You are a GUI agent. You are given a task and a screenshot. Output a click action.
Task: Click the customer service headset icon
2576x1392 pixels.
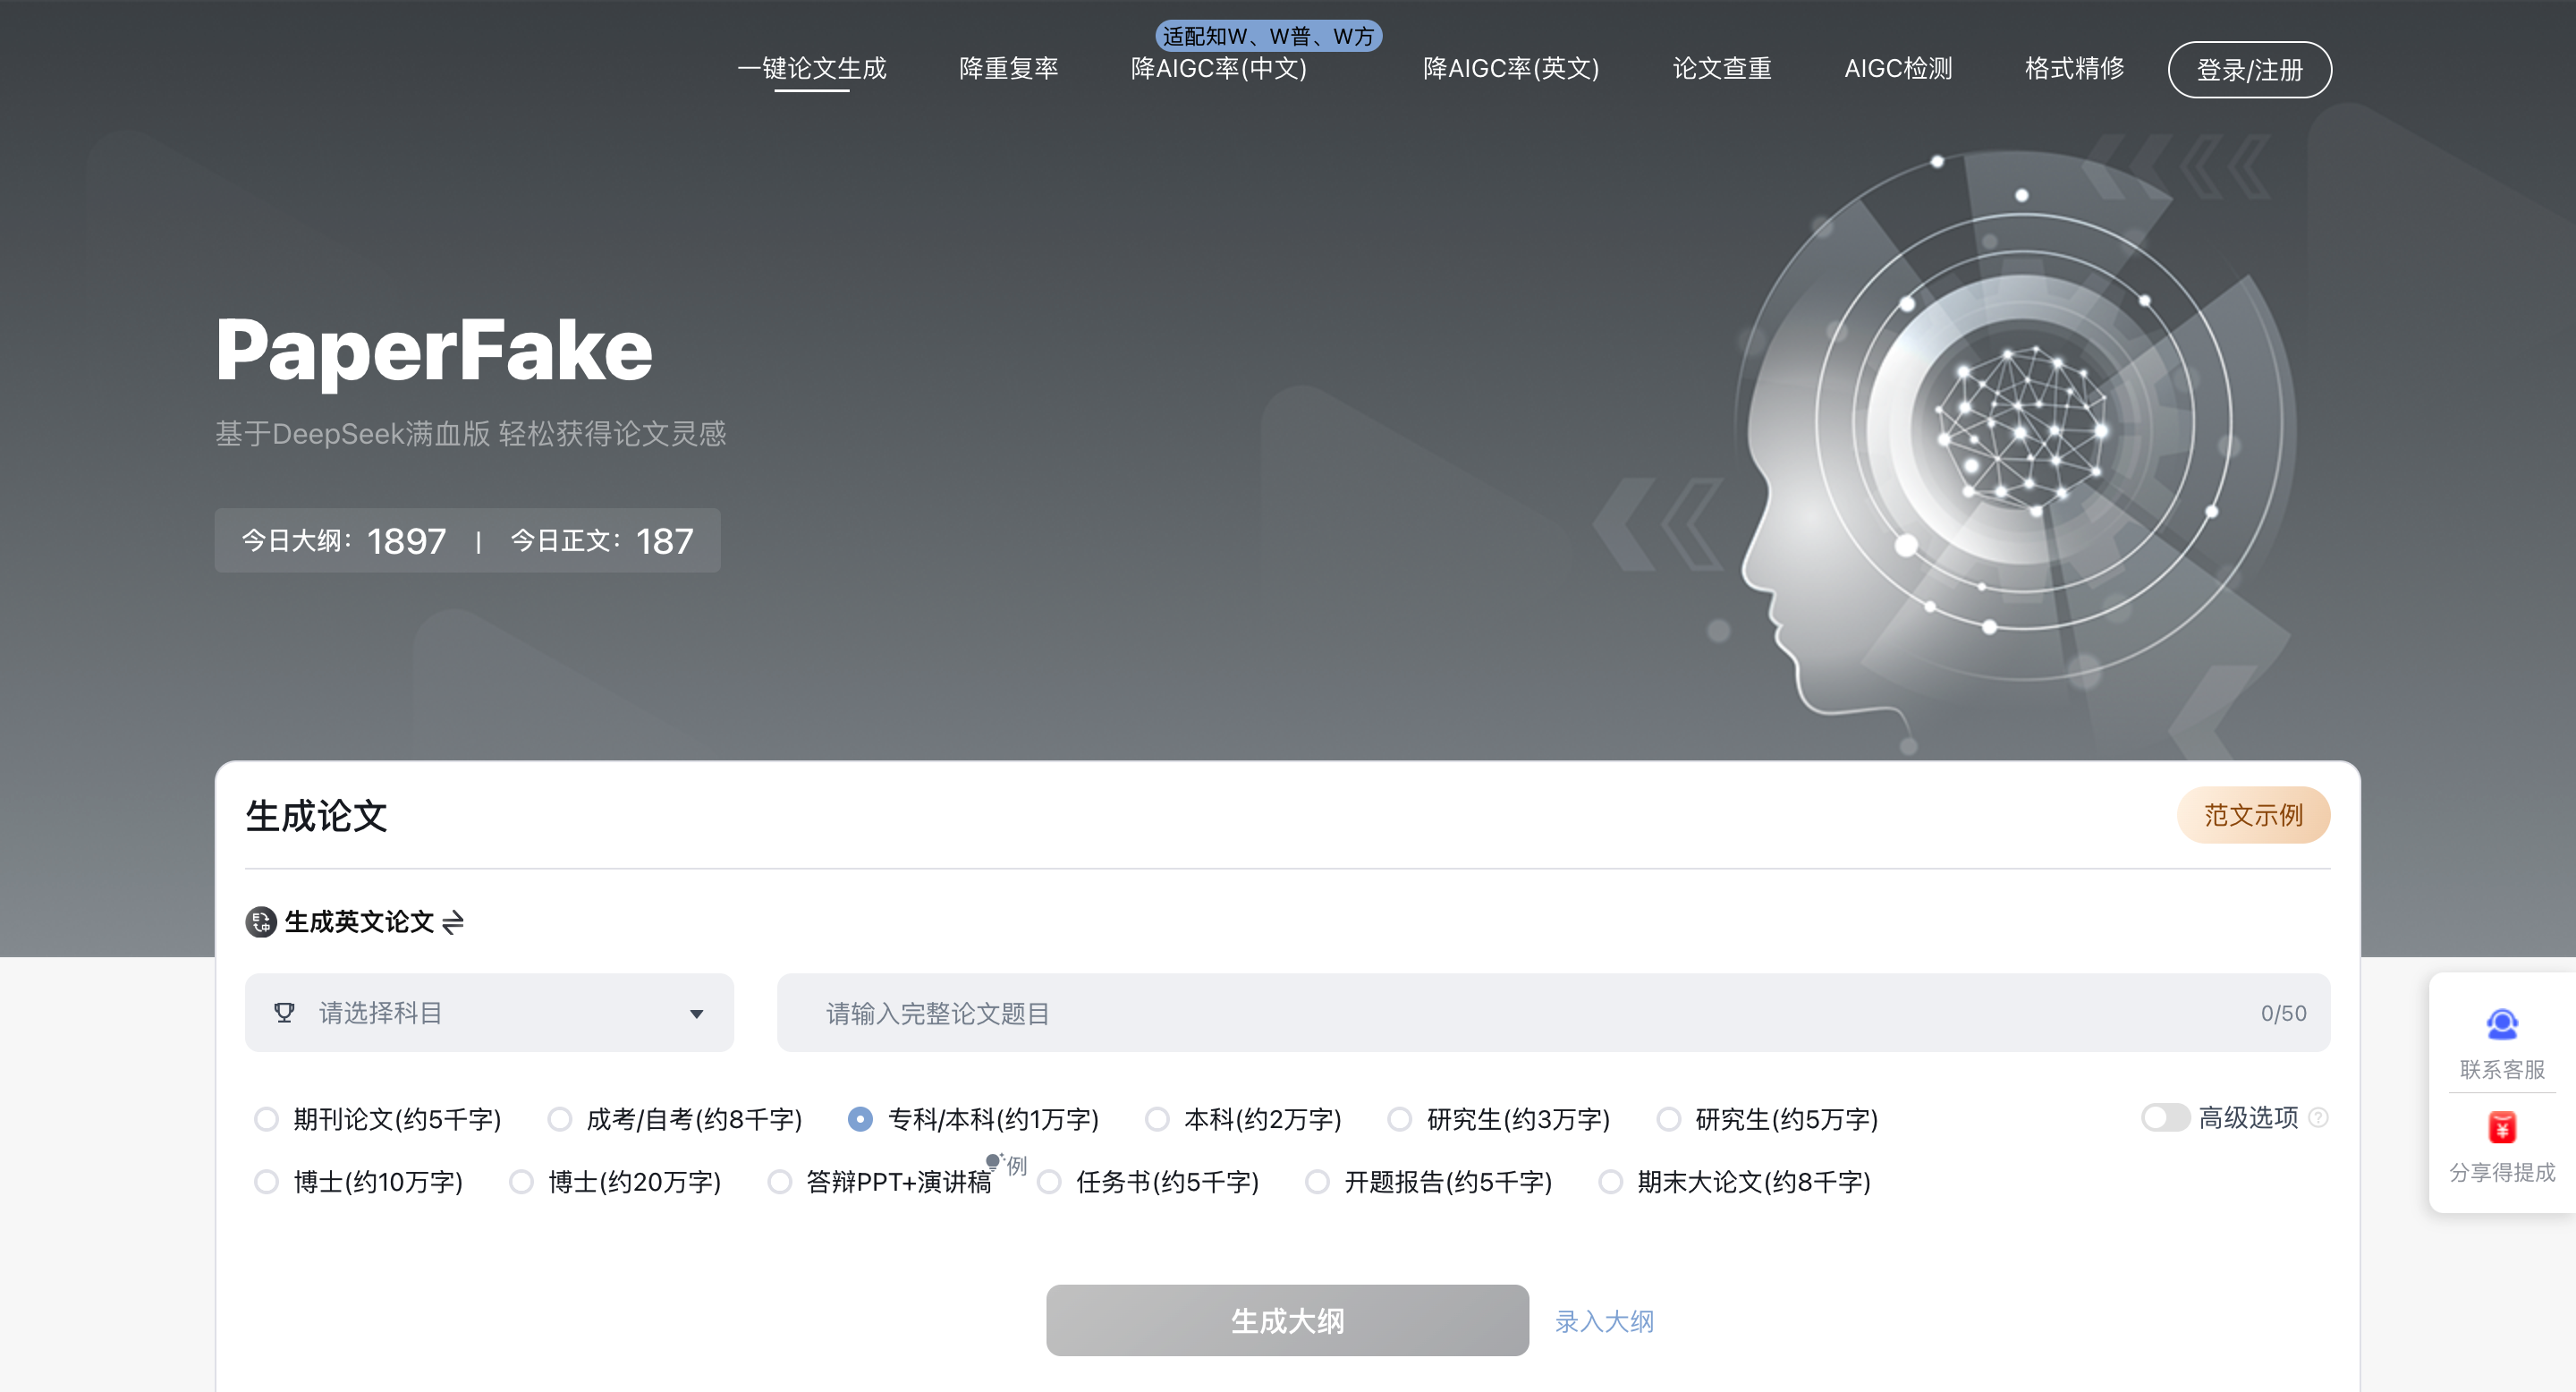point(2501,1024)
